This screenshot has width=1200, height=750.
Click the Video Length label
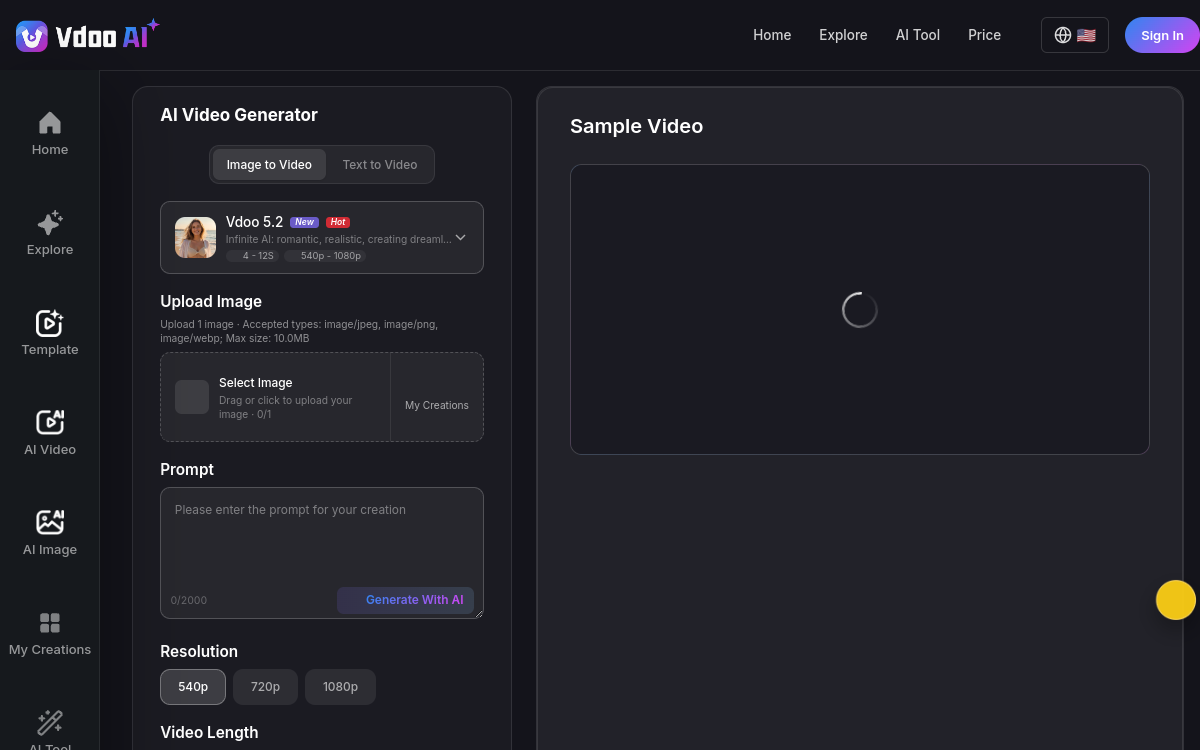209,732
